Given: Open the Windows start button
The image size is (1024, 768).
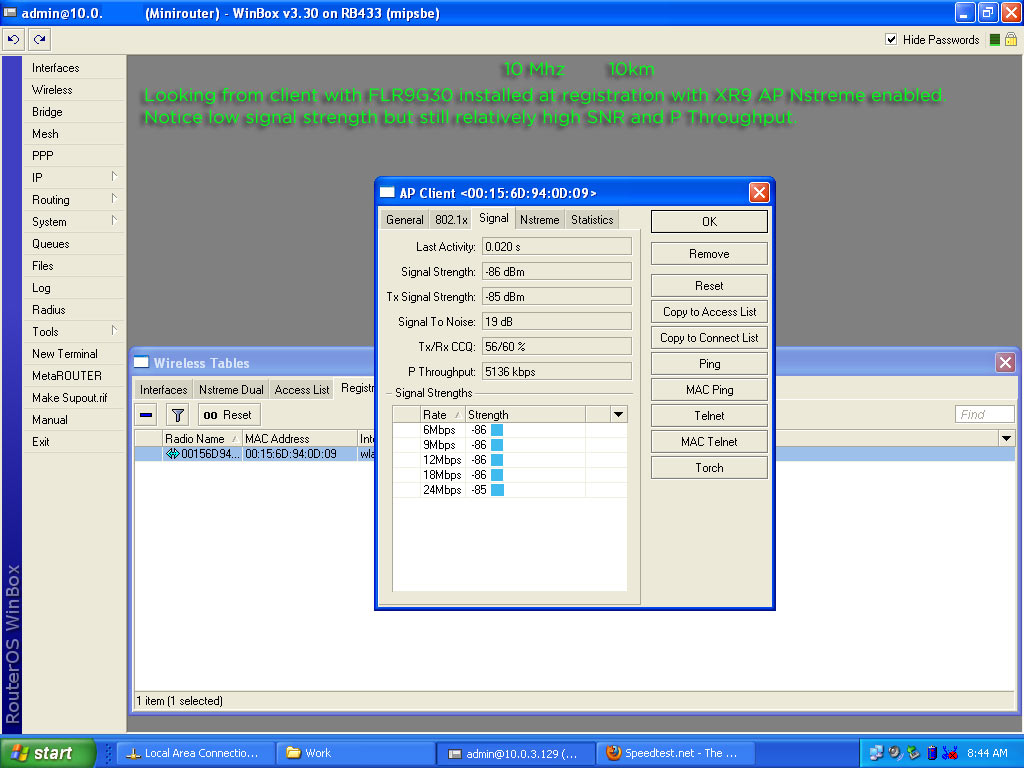Looking at the screenshot, I should 48,753.
